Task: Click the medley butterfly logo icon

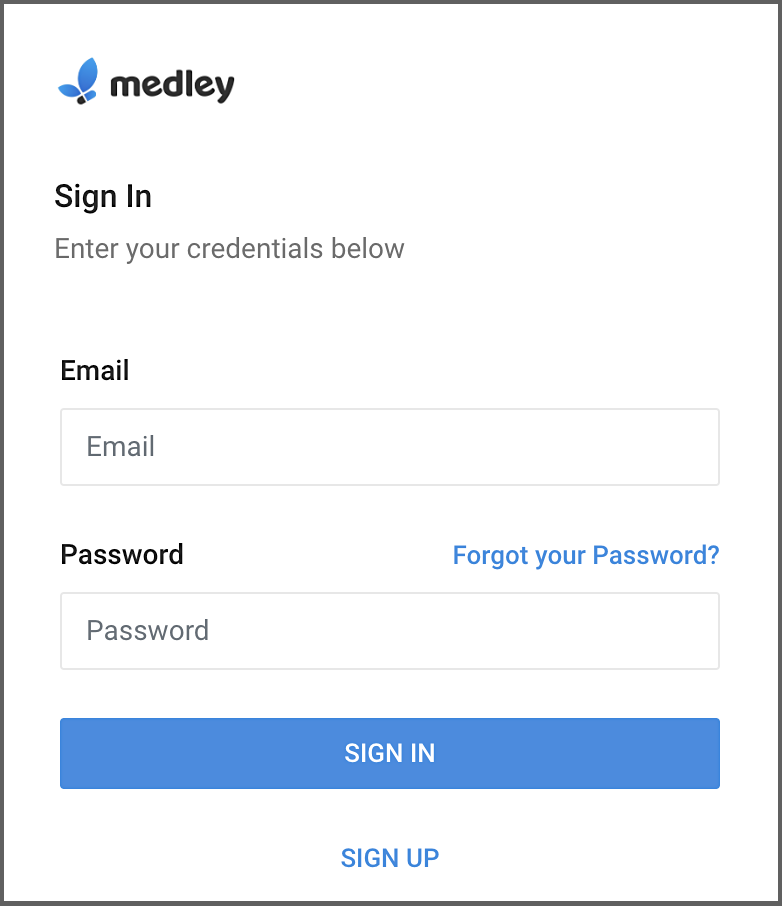Action: click(78, 81)
